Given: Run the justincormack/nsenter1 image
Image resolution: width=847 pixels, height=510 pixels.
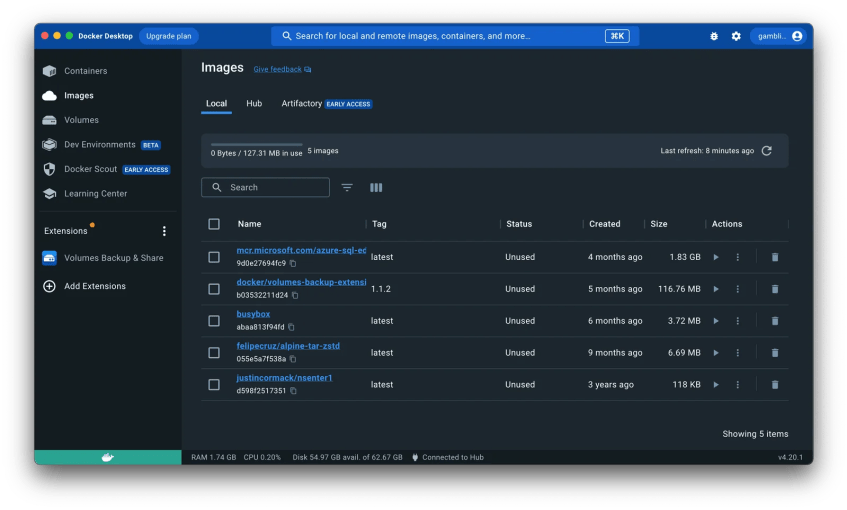Looking at the screenshot, I should (716, 385).
